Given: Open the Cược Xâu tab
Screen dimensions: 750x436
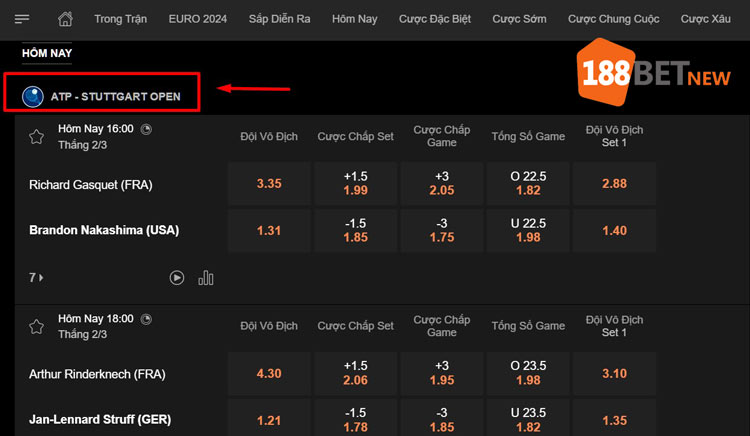Looking at the screenshot, I should [706, 19].
